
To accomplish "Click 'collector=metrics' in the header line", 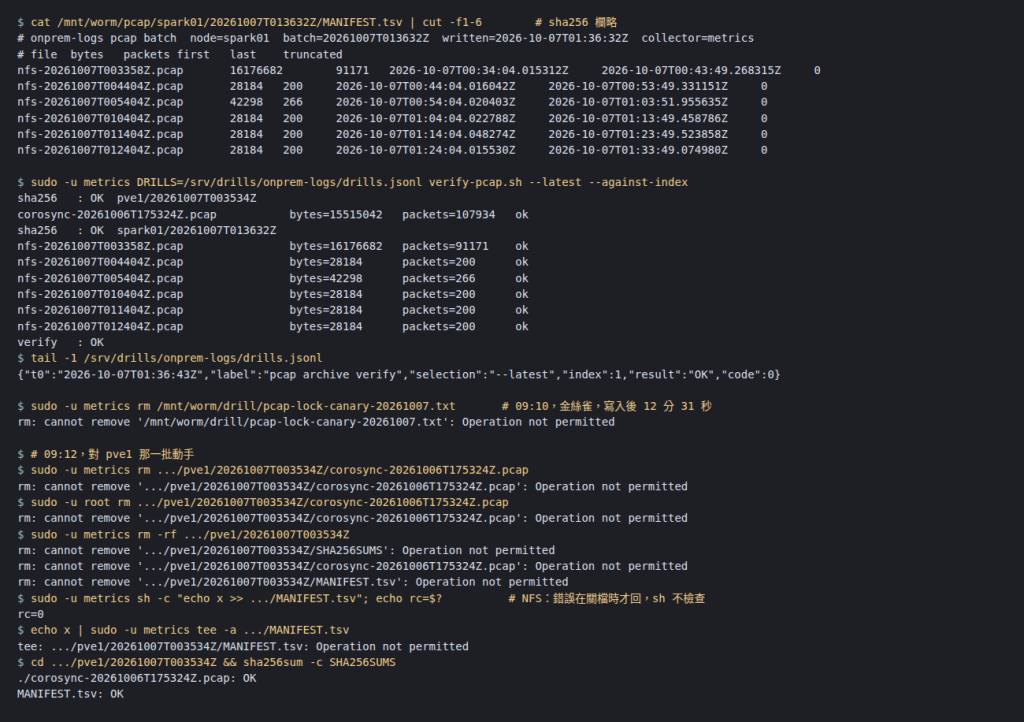I will [x=697, y=38].
